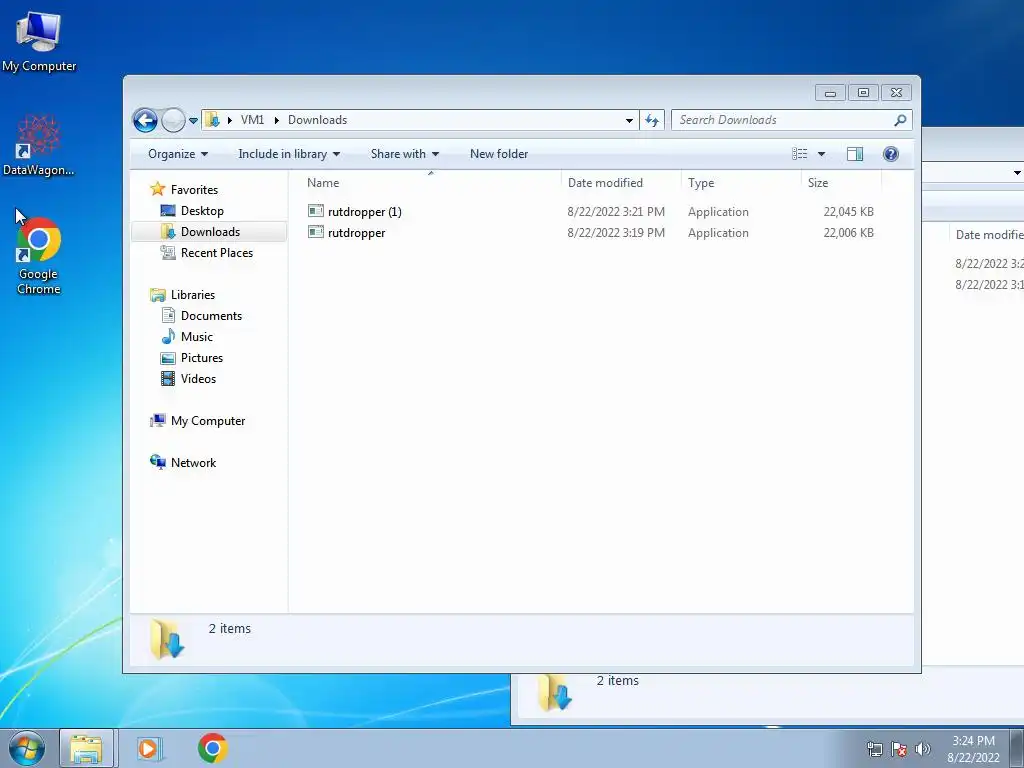Select Favorites in navigation pane

coord(194,189)
